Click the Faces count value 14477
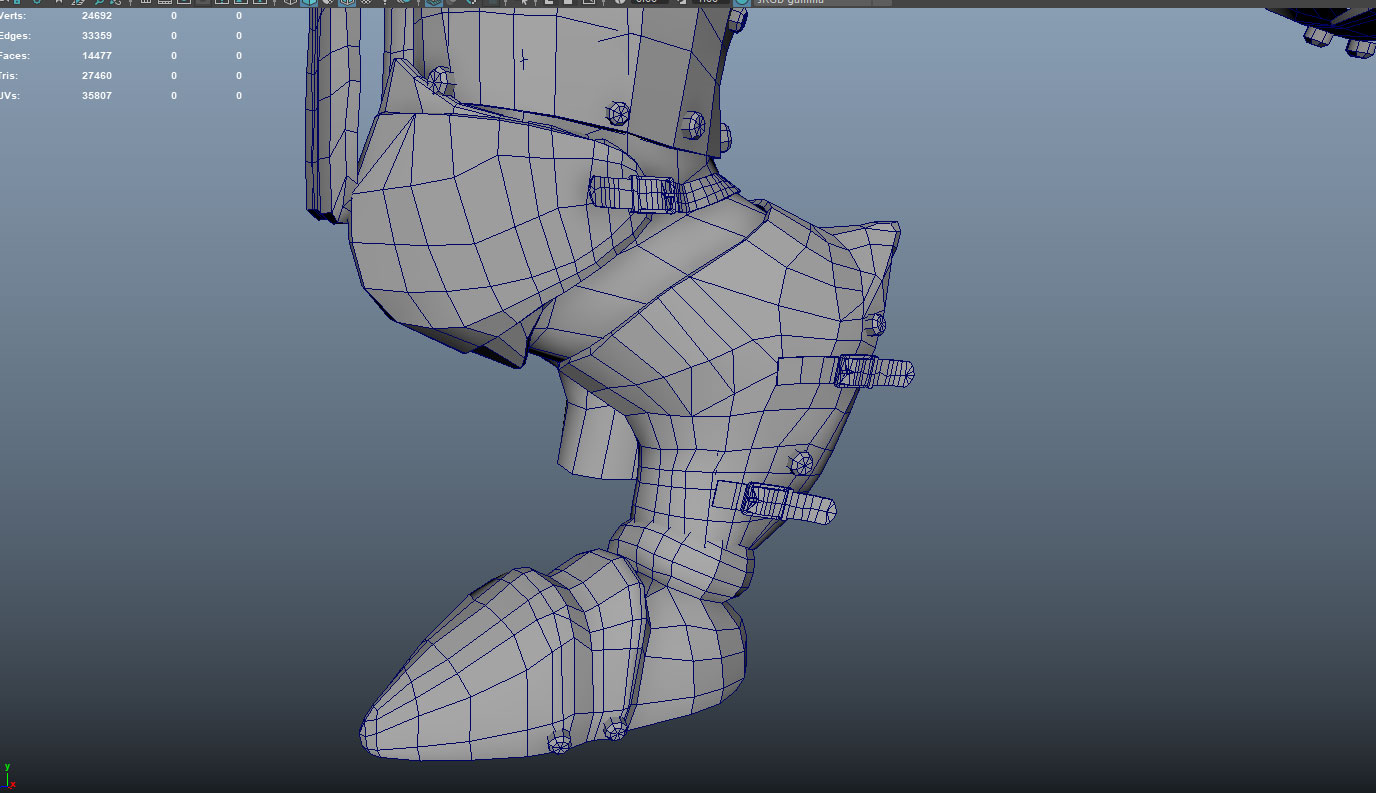 point(97,56)
